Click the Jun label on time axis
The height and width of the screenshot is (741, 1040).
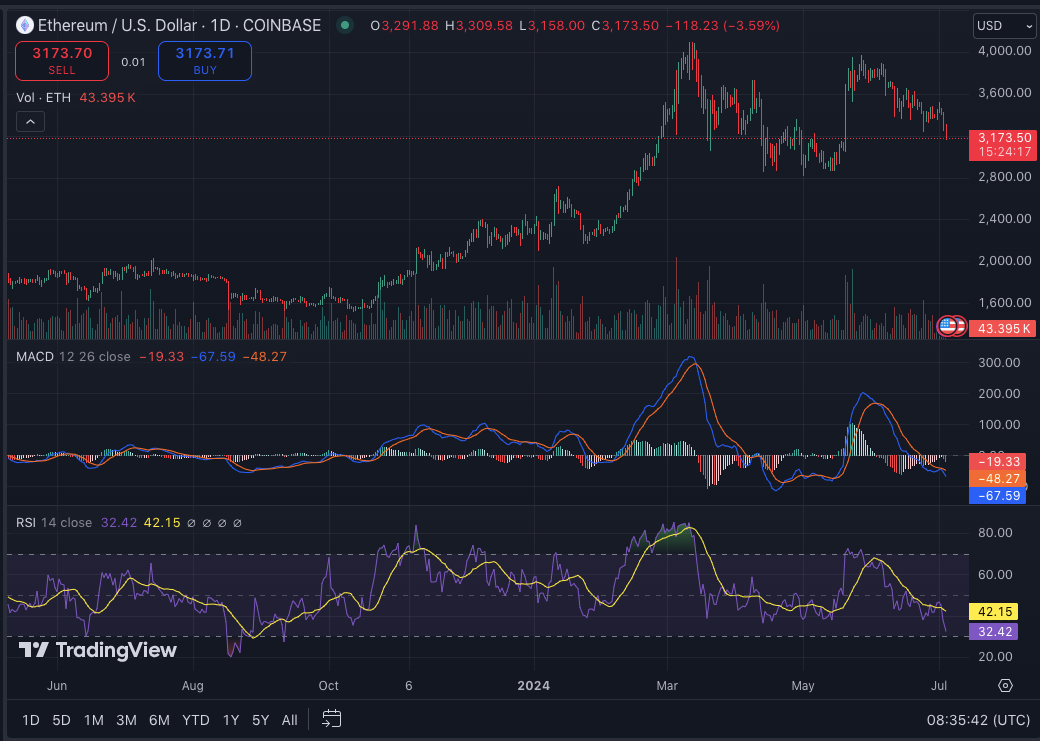[x=57, y=685]
